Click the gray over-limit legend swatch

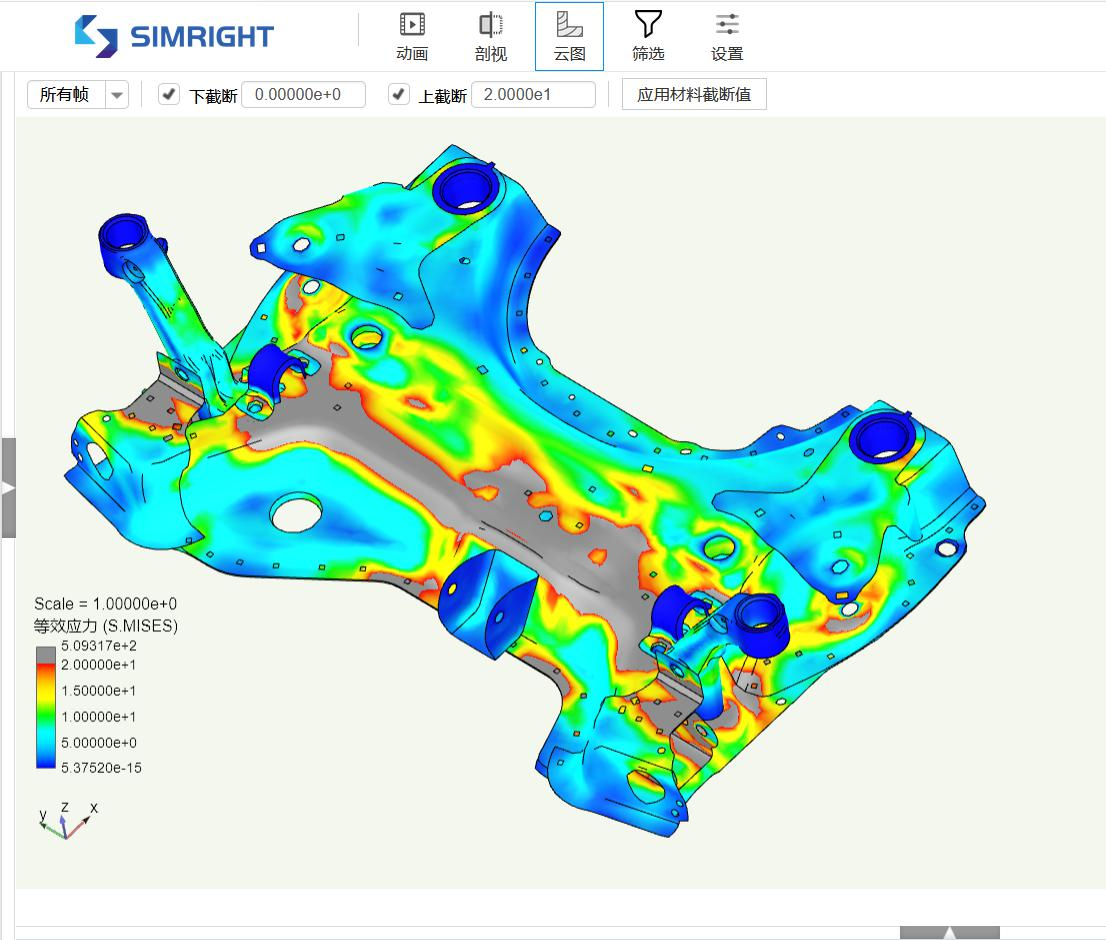tap(46, 655)
